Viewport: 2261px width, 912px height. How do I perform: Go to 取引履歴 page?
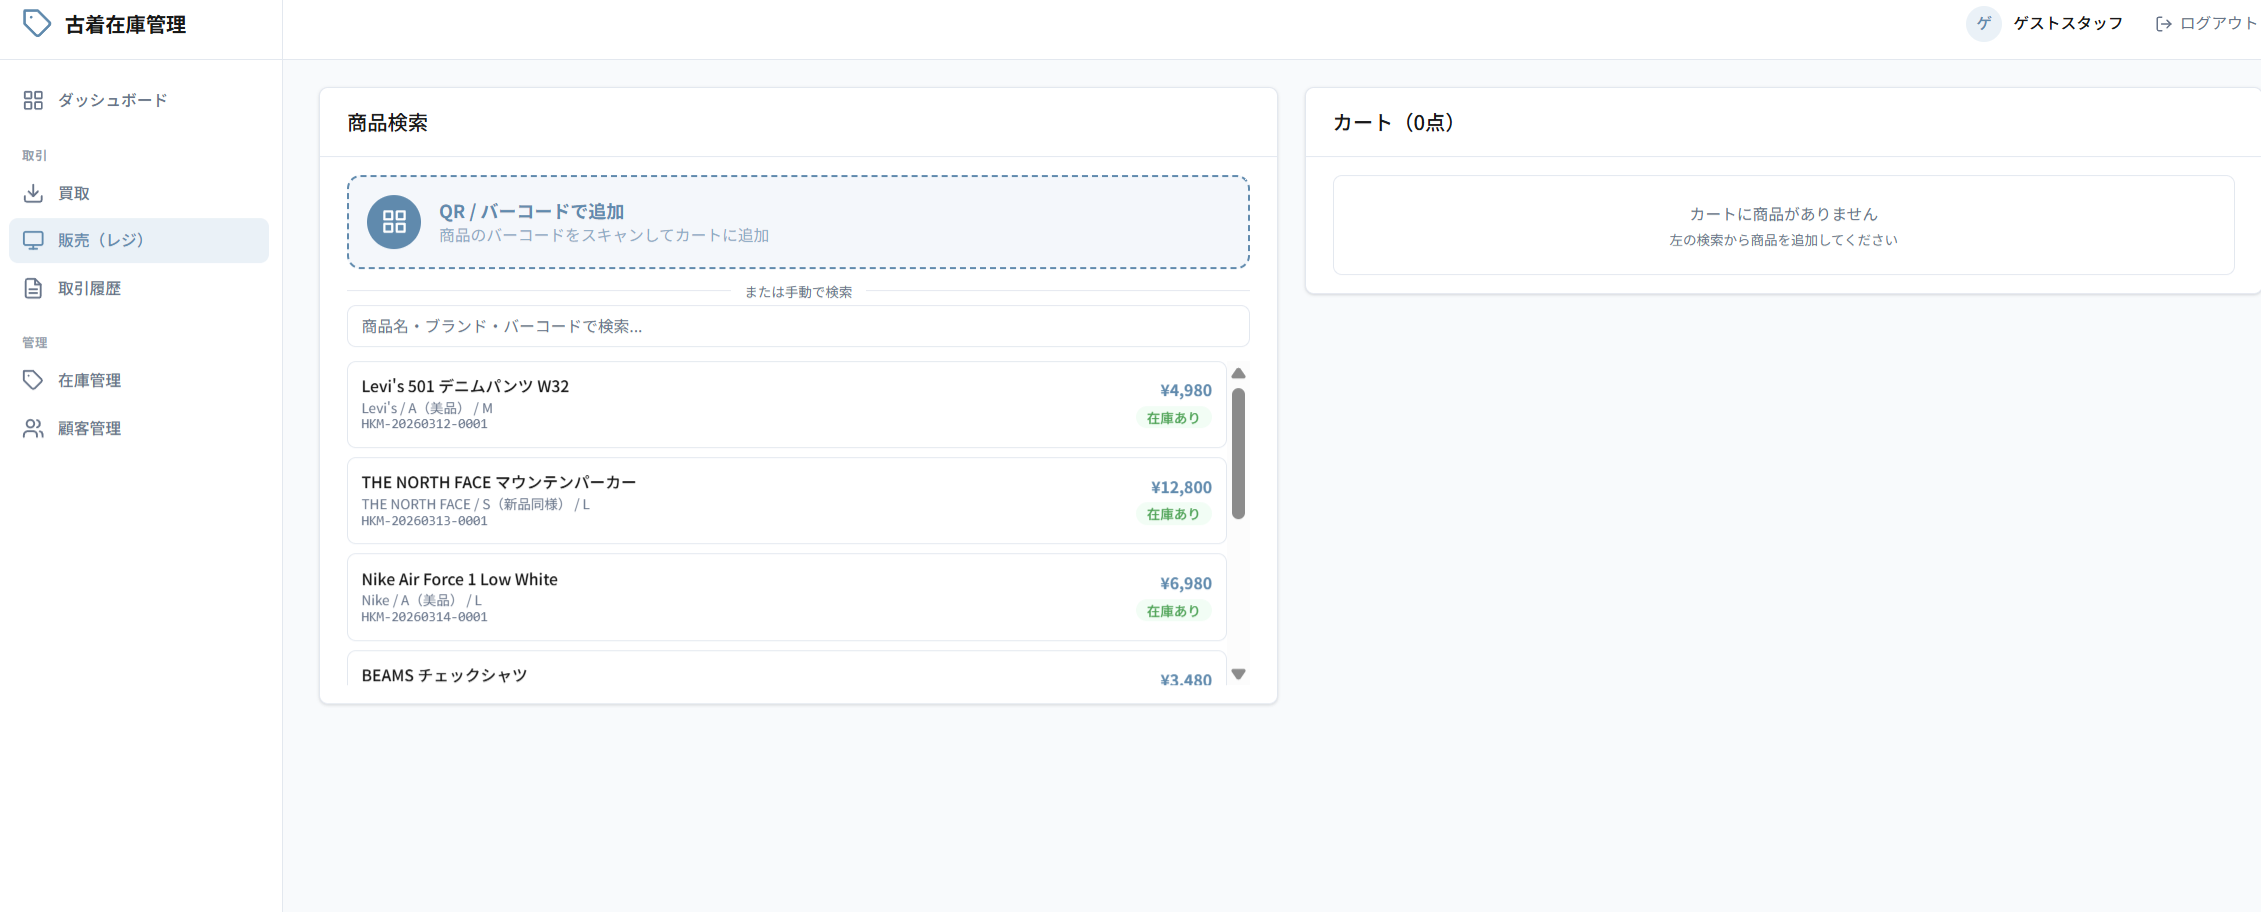(89, 289)
